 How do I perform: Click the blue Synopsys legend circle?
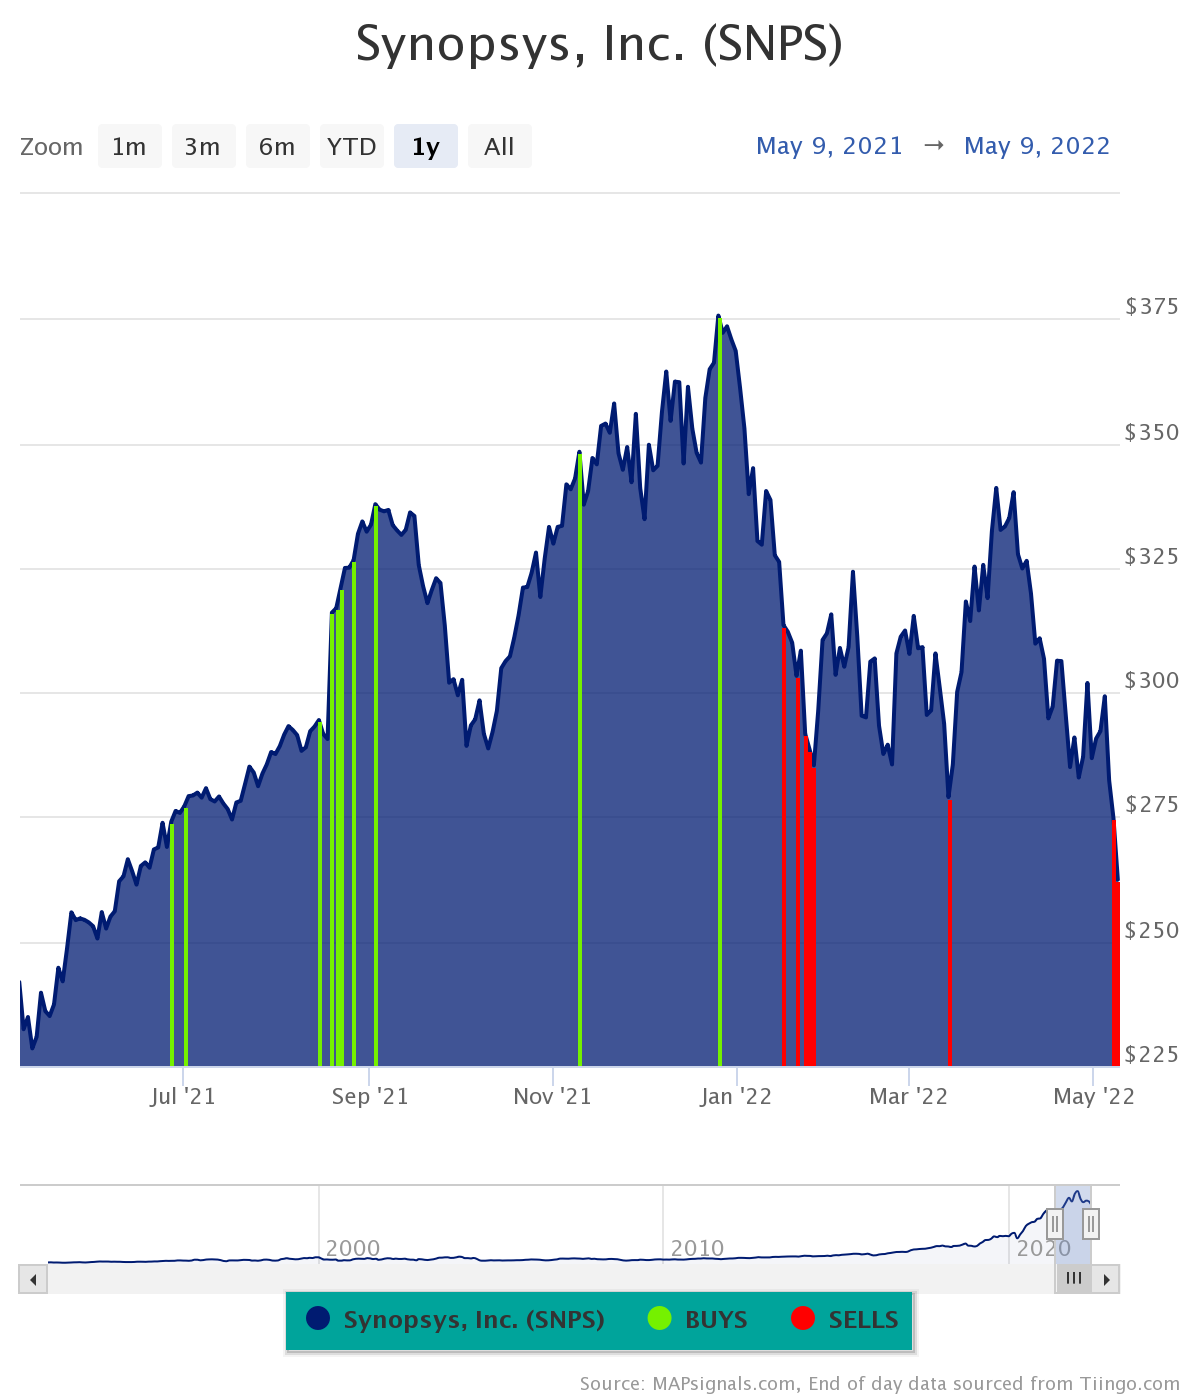(318, 1319)
